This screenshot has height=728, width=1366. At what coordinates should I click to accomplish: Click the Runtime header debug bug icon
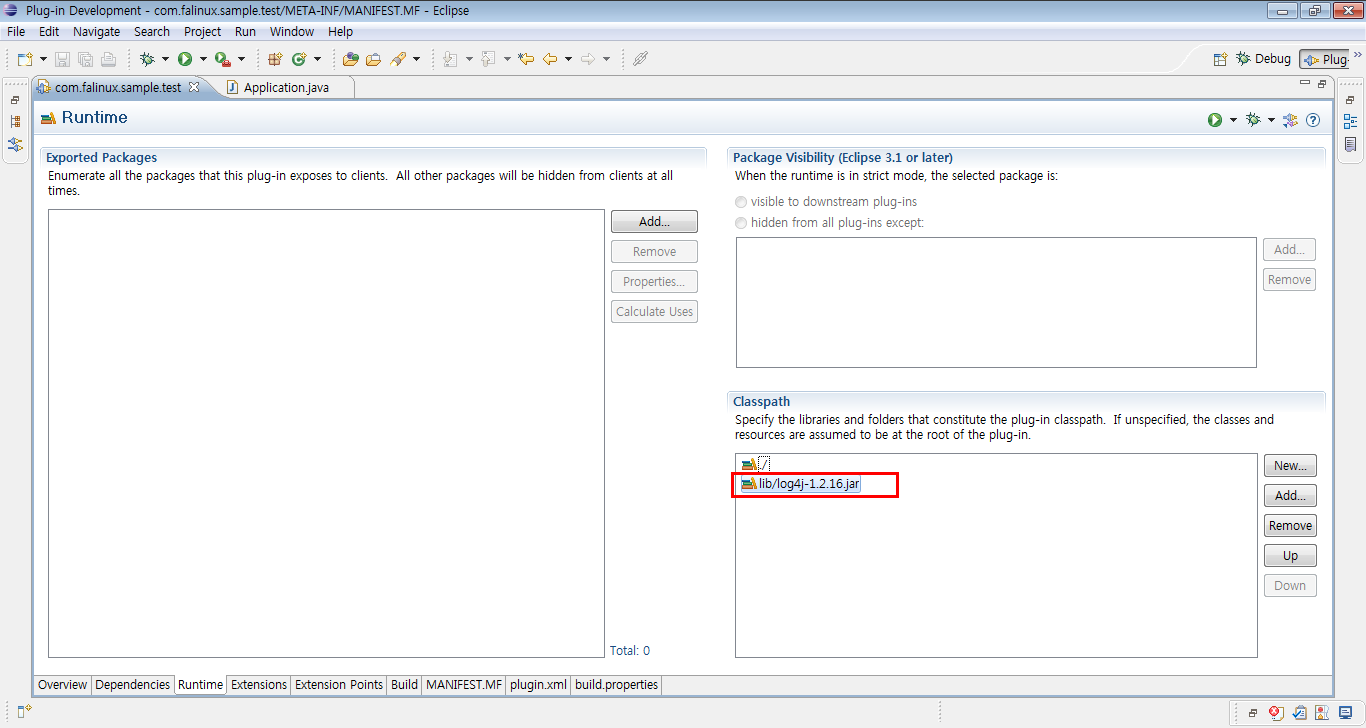(1253, 120)
